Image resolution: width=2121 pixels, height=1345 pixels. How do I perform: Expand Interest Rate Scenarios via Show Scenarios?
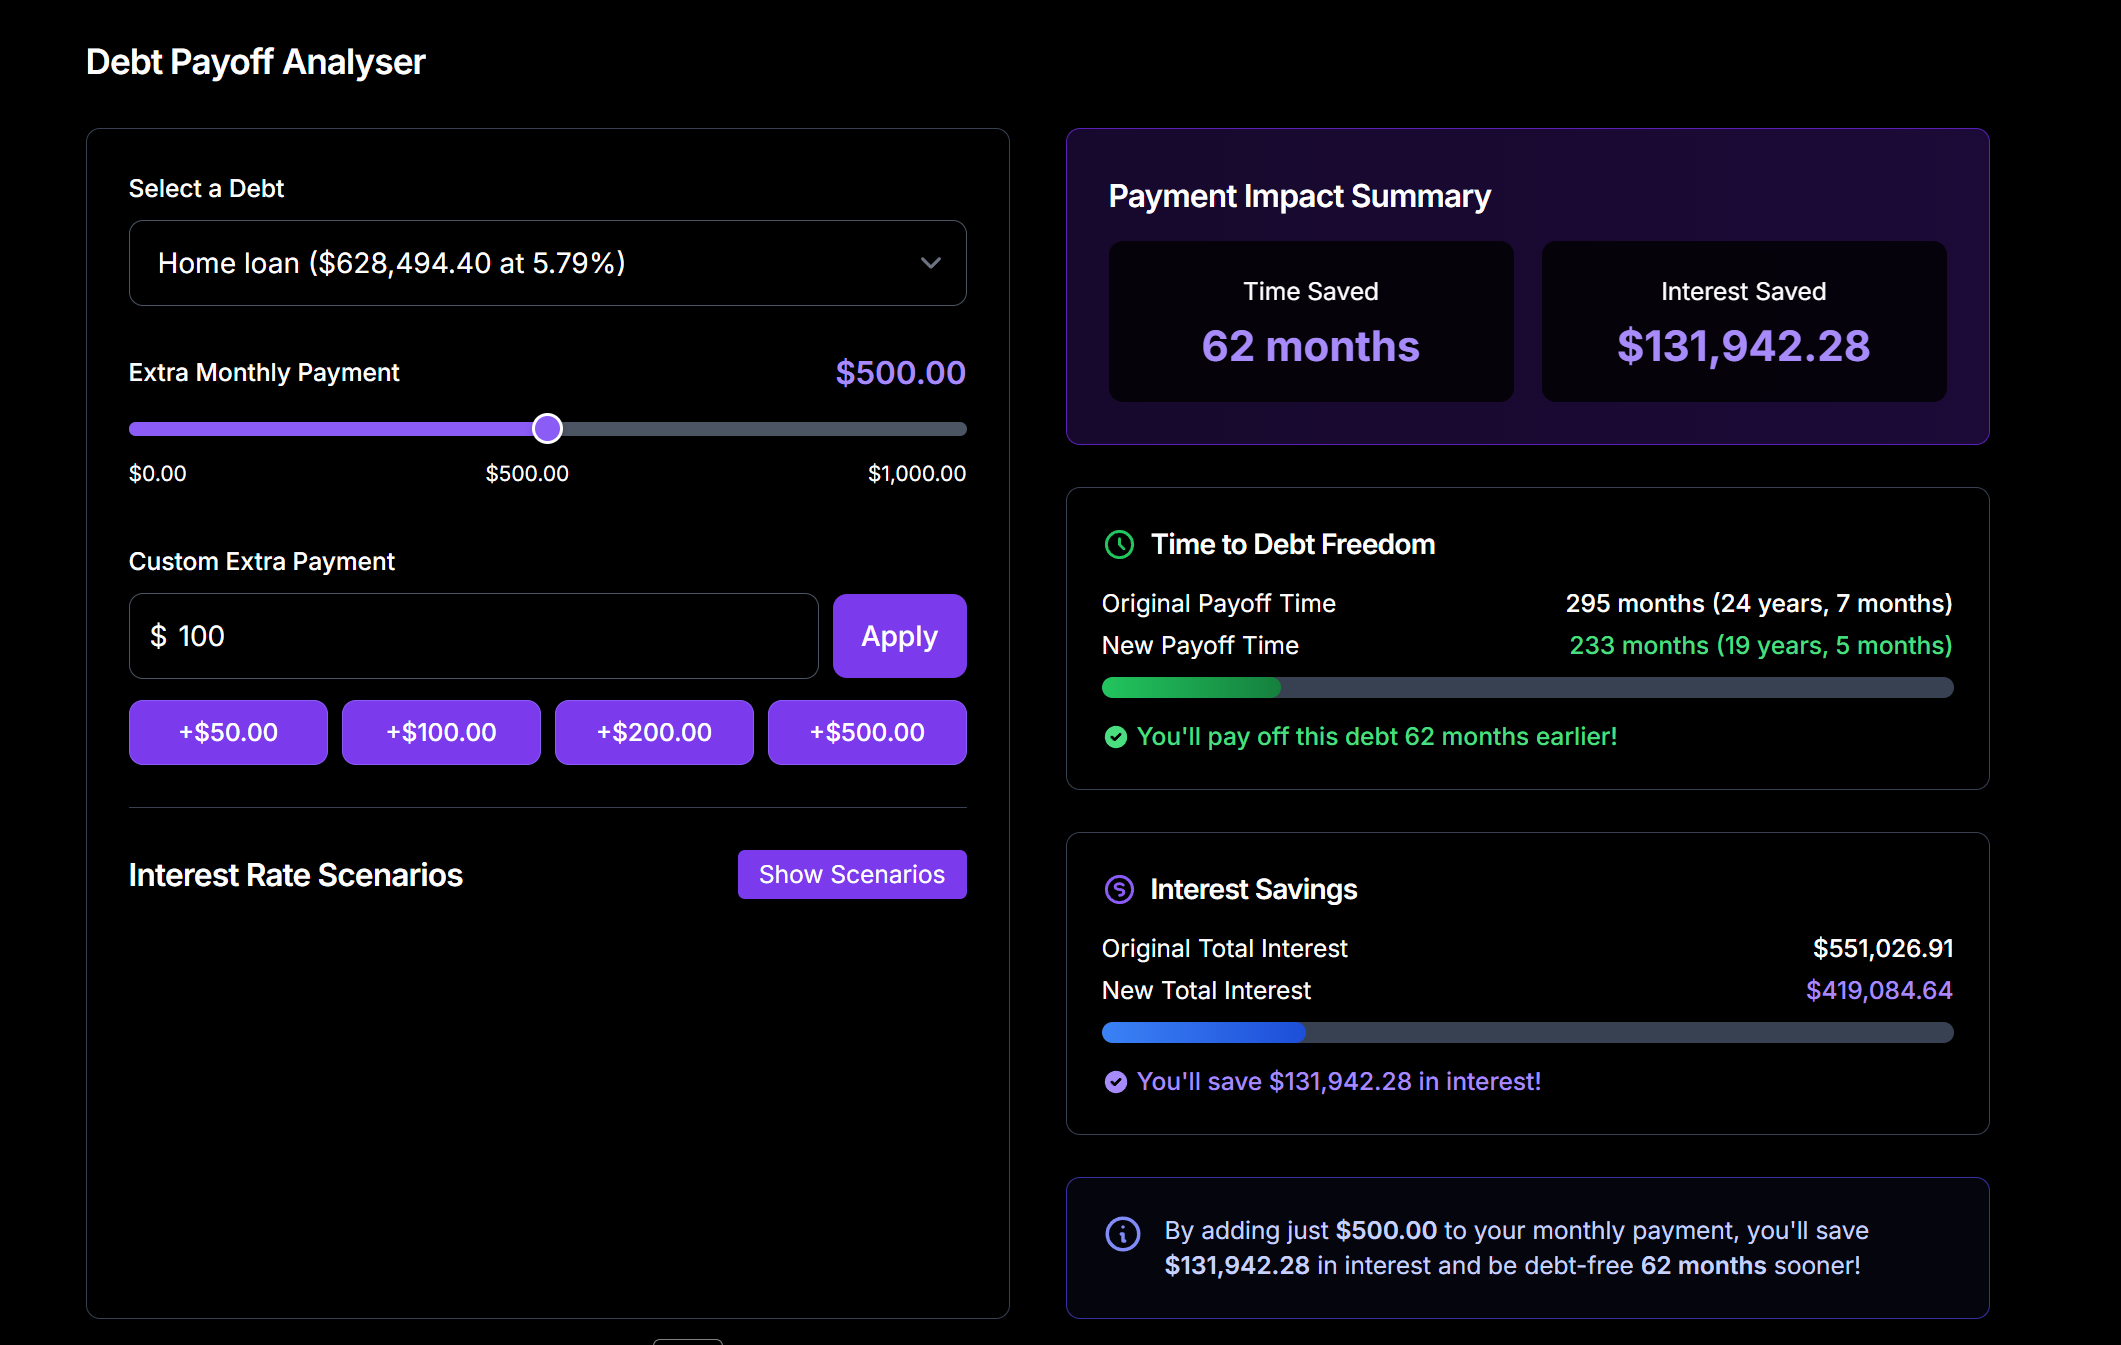click(x=851, y=873)
